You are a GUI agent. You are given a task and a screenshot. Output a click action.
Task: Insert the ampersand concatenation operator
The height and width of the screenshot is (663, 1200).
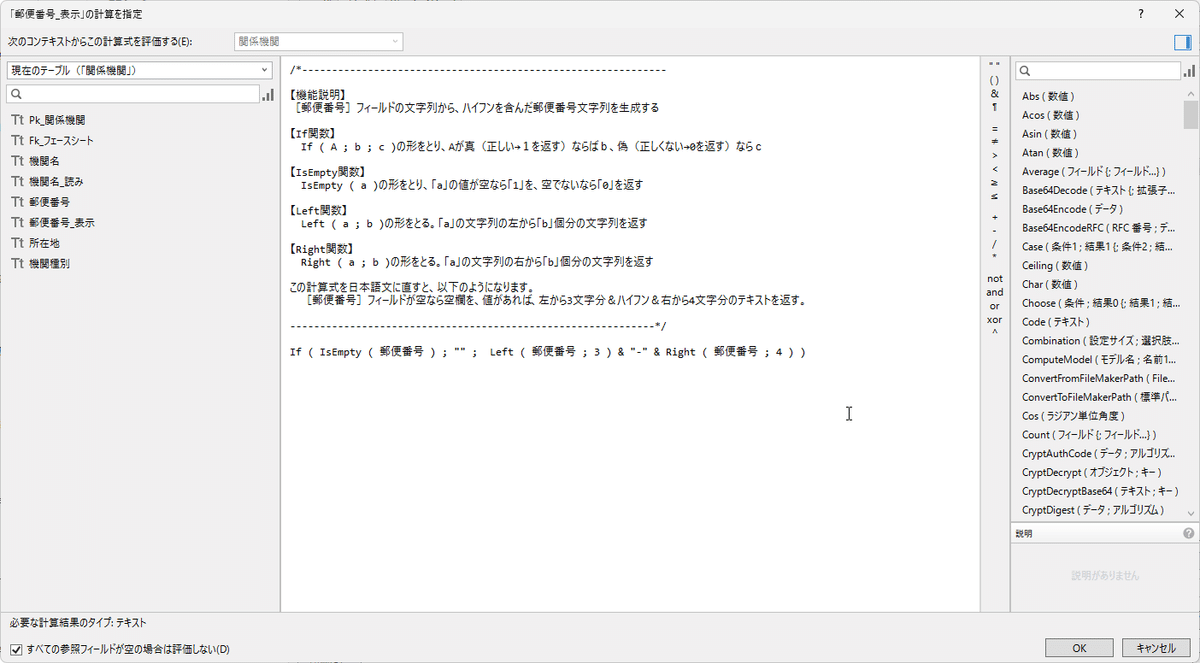pyautogui.click(x=994, y=93)
